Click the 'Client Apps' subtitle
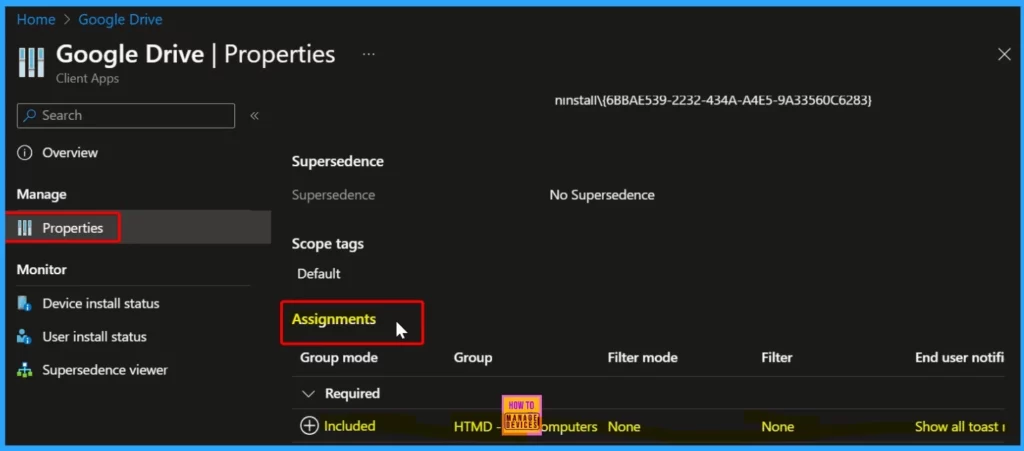The image size is (1024, 451). (88, 78)
